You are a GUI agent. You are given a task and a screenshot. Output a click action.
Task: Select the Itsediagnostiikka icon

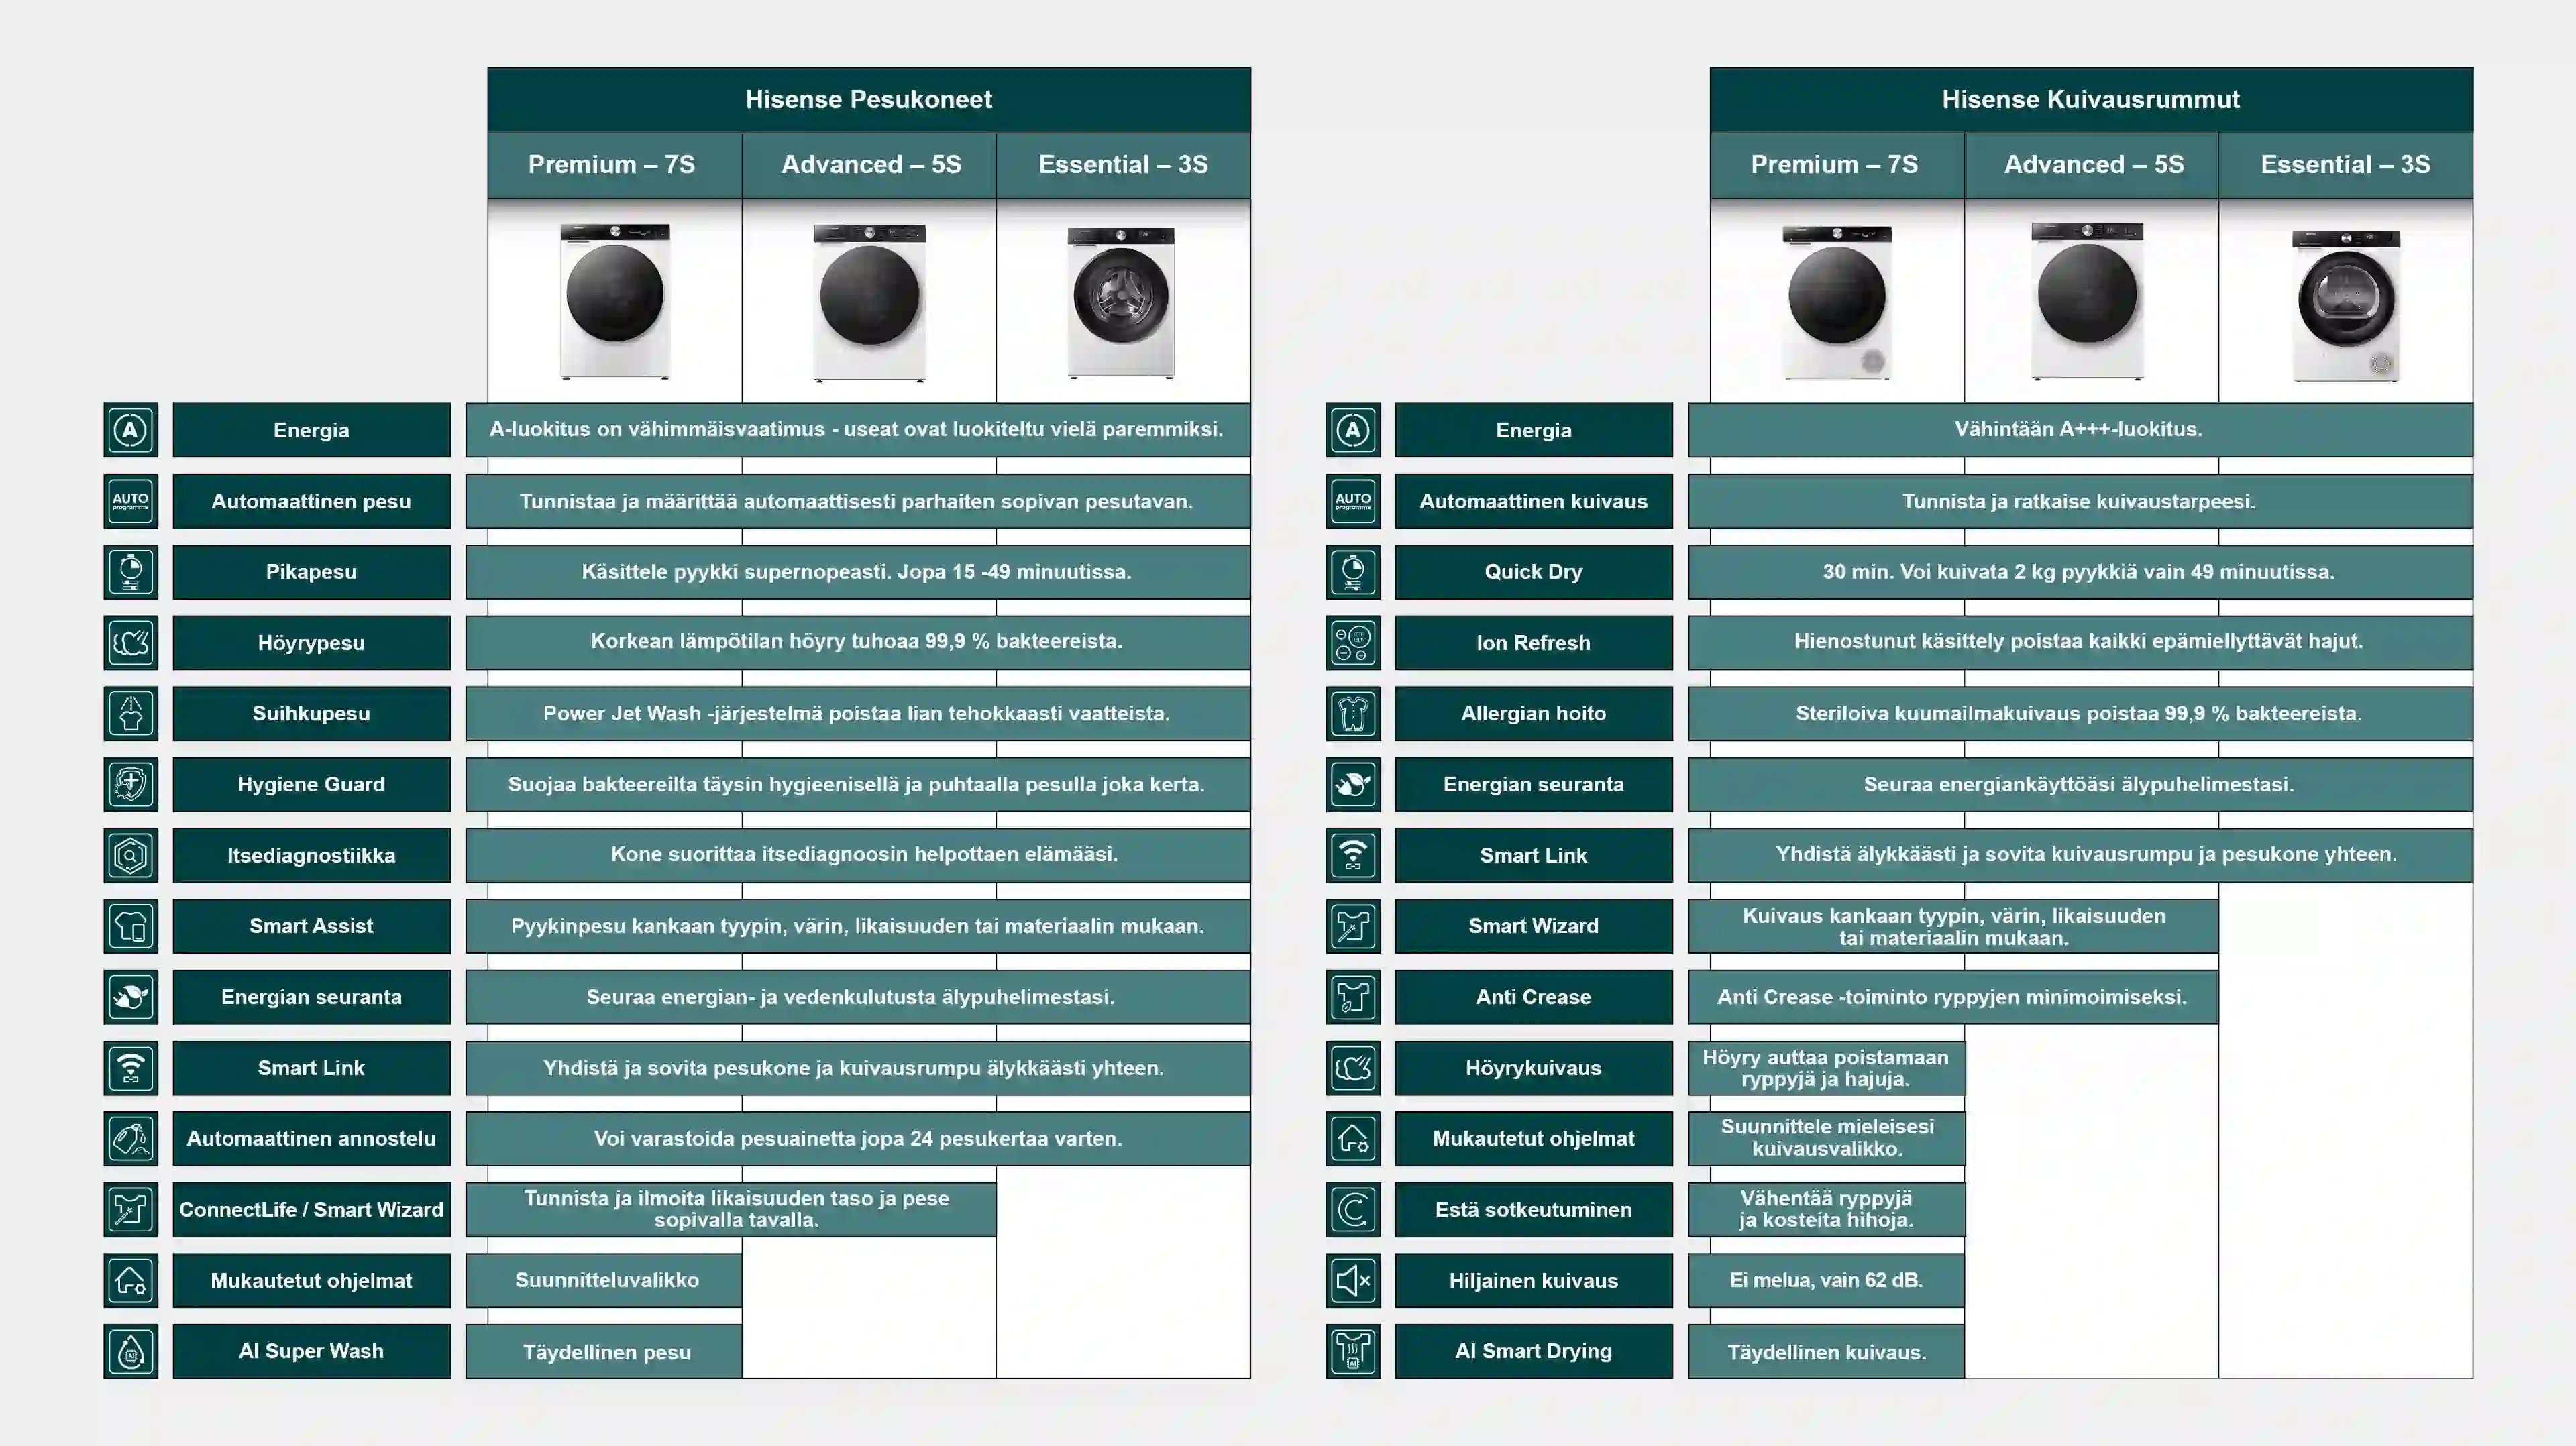coord(131,855)
